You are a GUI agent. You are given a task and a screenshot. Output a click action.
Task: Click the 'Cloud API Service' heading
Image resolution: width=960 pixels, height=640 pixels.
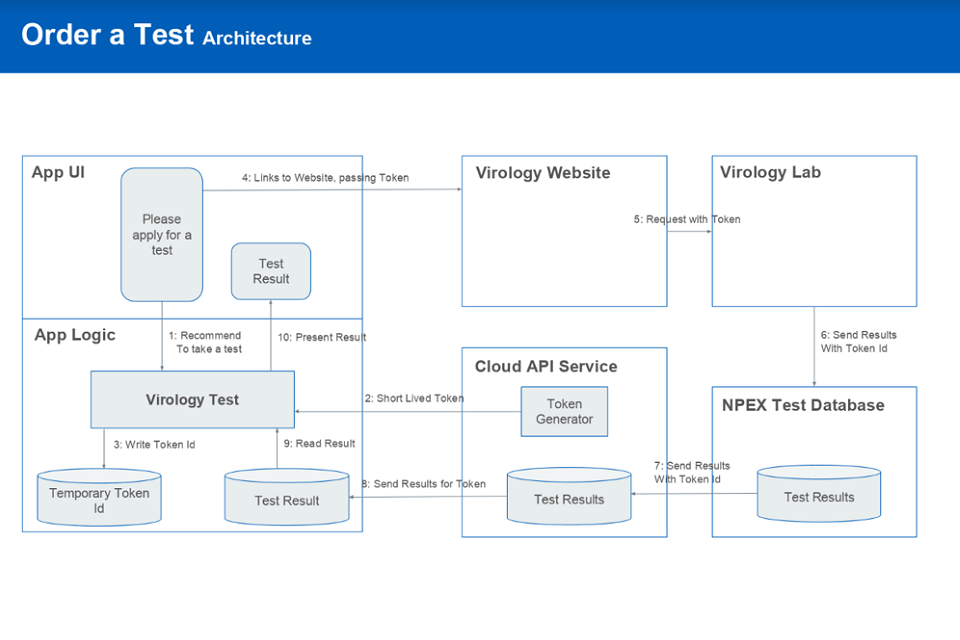546,366
